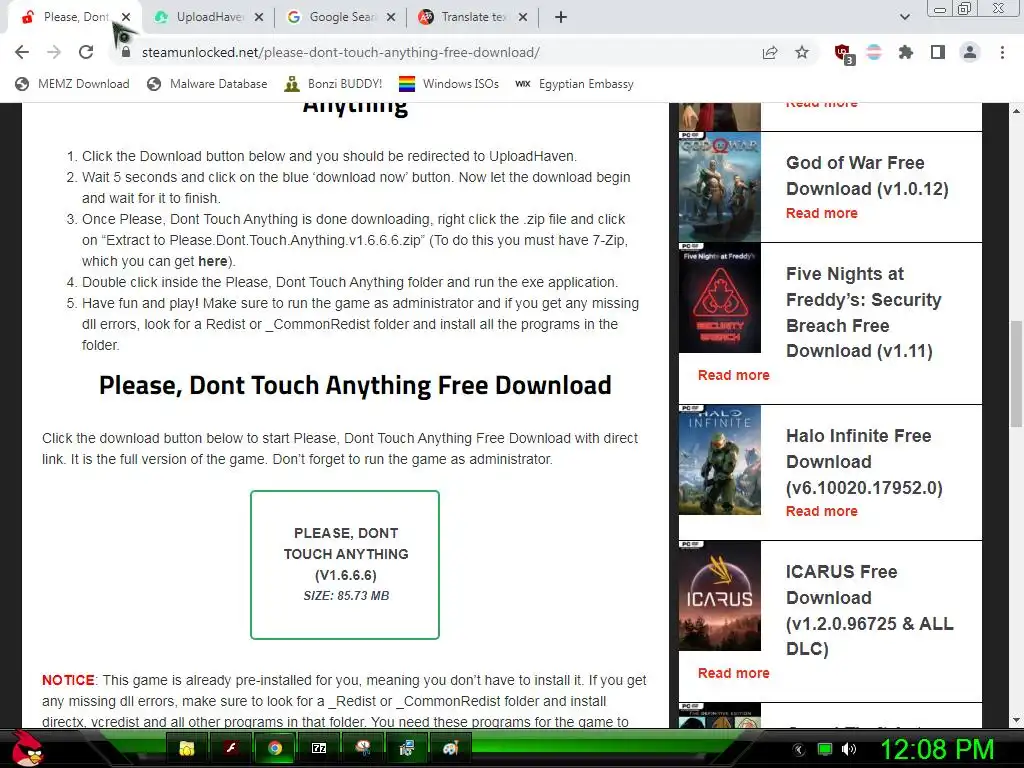The width and height of the screenshot is (1024, 768).
Task: Open the Windows ISOs bookmark
Action: point(449,84)
